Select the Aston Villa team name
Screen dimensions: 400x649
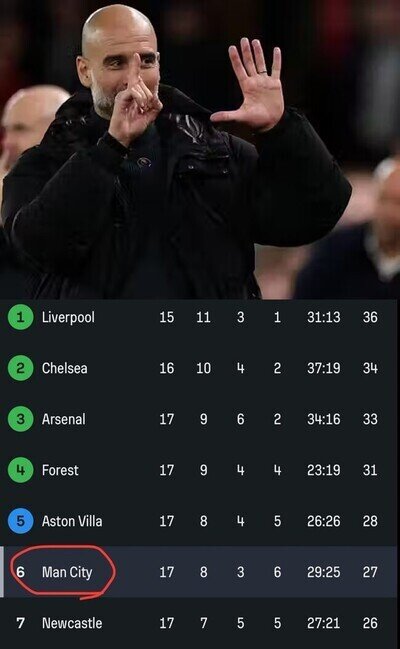(72, 521)
